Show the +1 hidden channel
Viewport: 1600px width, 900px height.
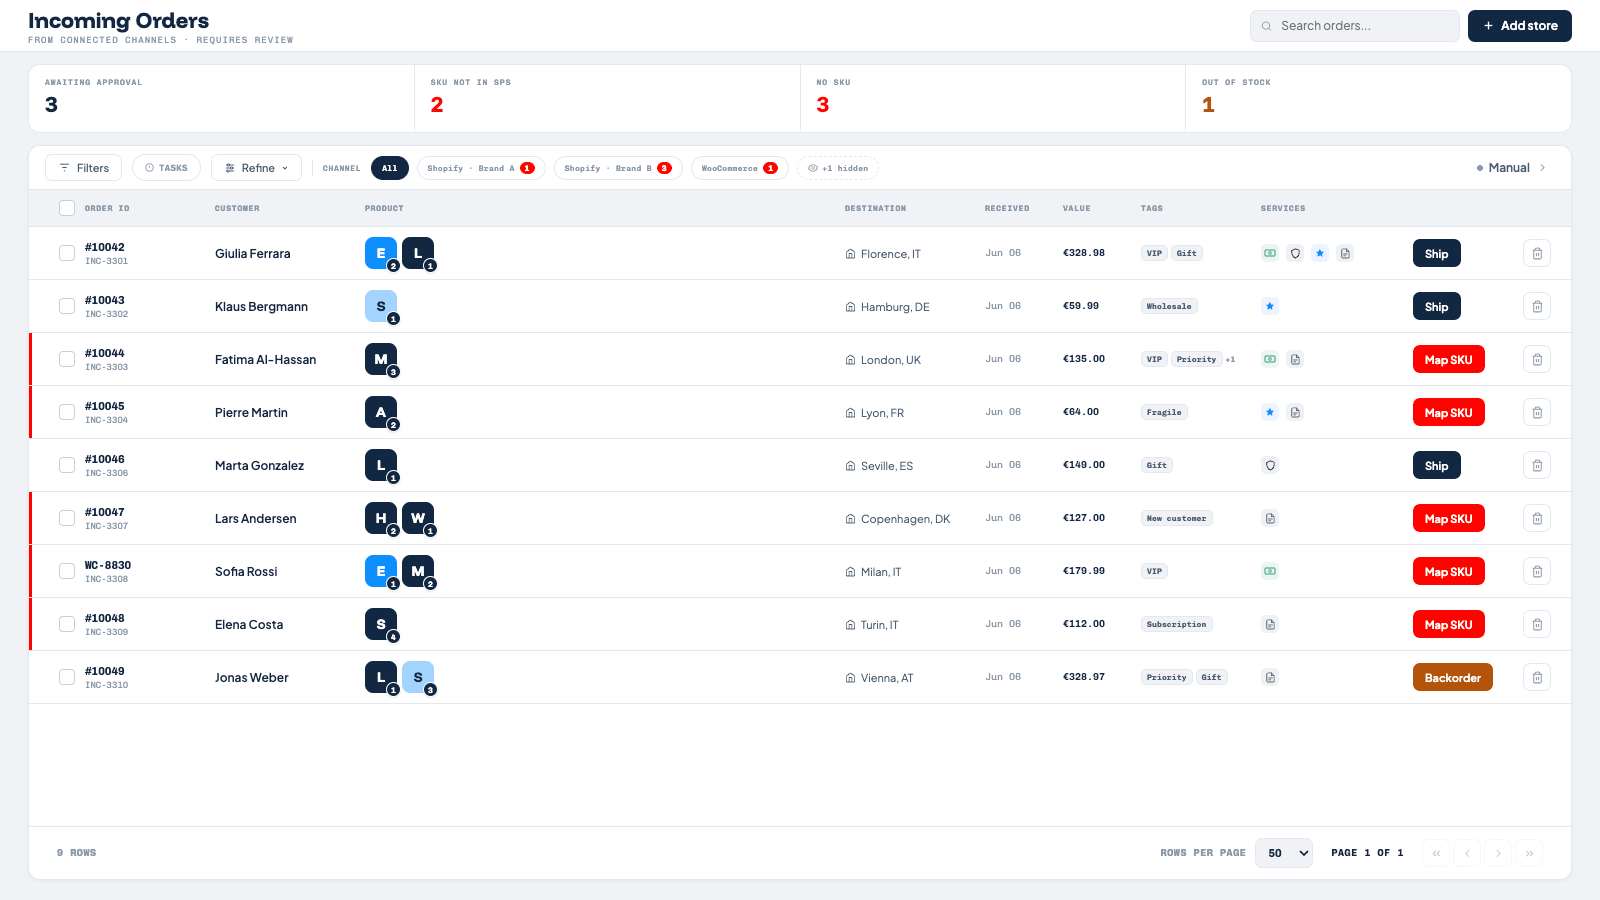click(838, 168)
